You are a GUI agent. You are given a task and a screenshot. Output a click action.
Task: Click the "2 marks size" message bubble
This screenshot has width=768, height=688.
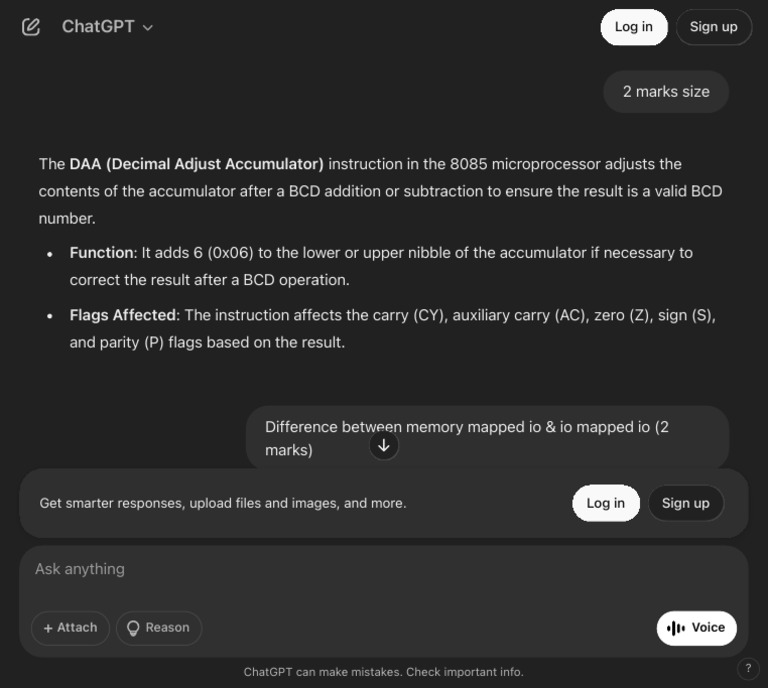click(666, 91)
